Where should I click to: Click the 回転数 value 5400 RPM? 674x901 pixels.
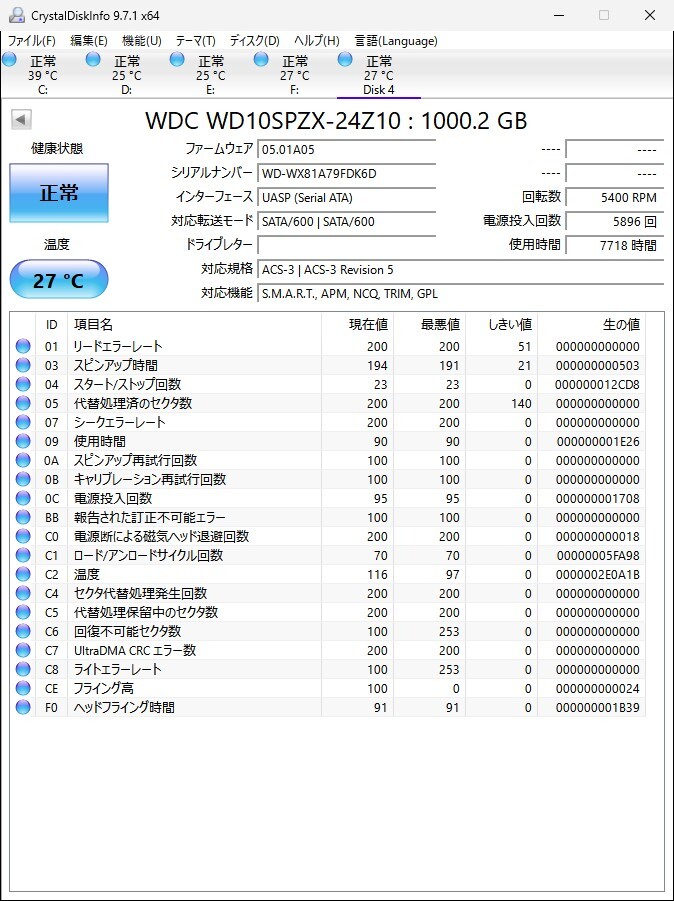click(x=614, y=198)
